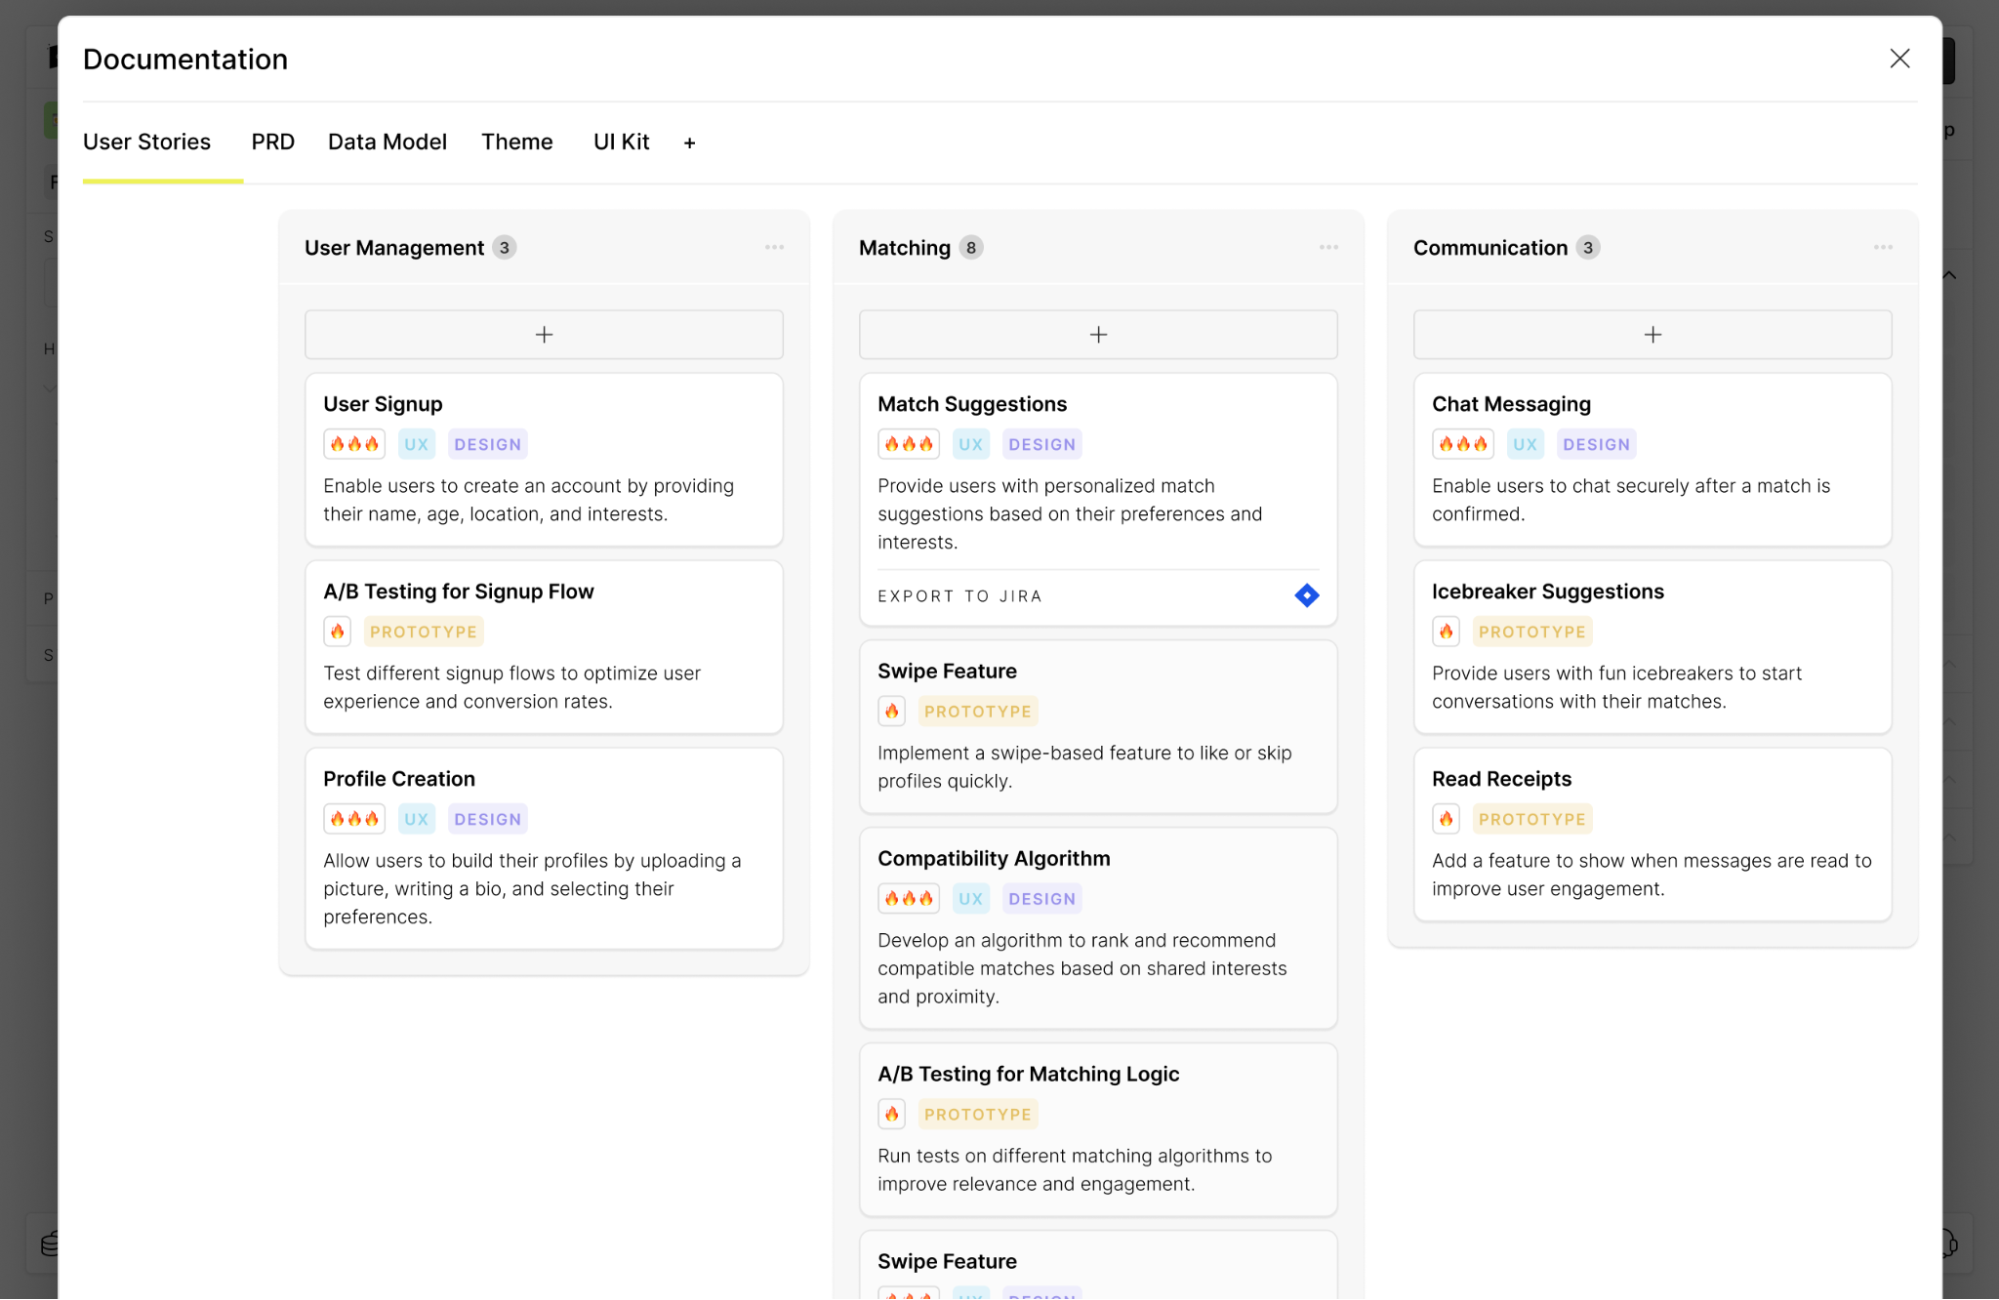Select the UI Kit tab
Screen dimensions: 1999x1300
tap(621, 142)
